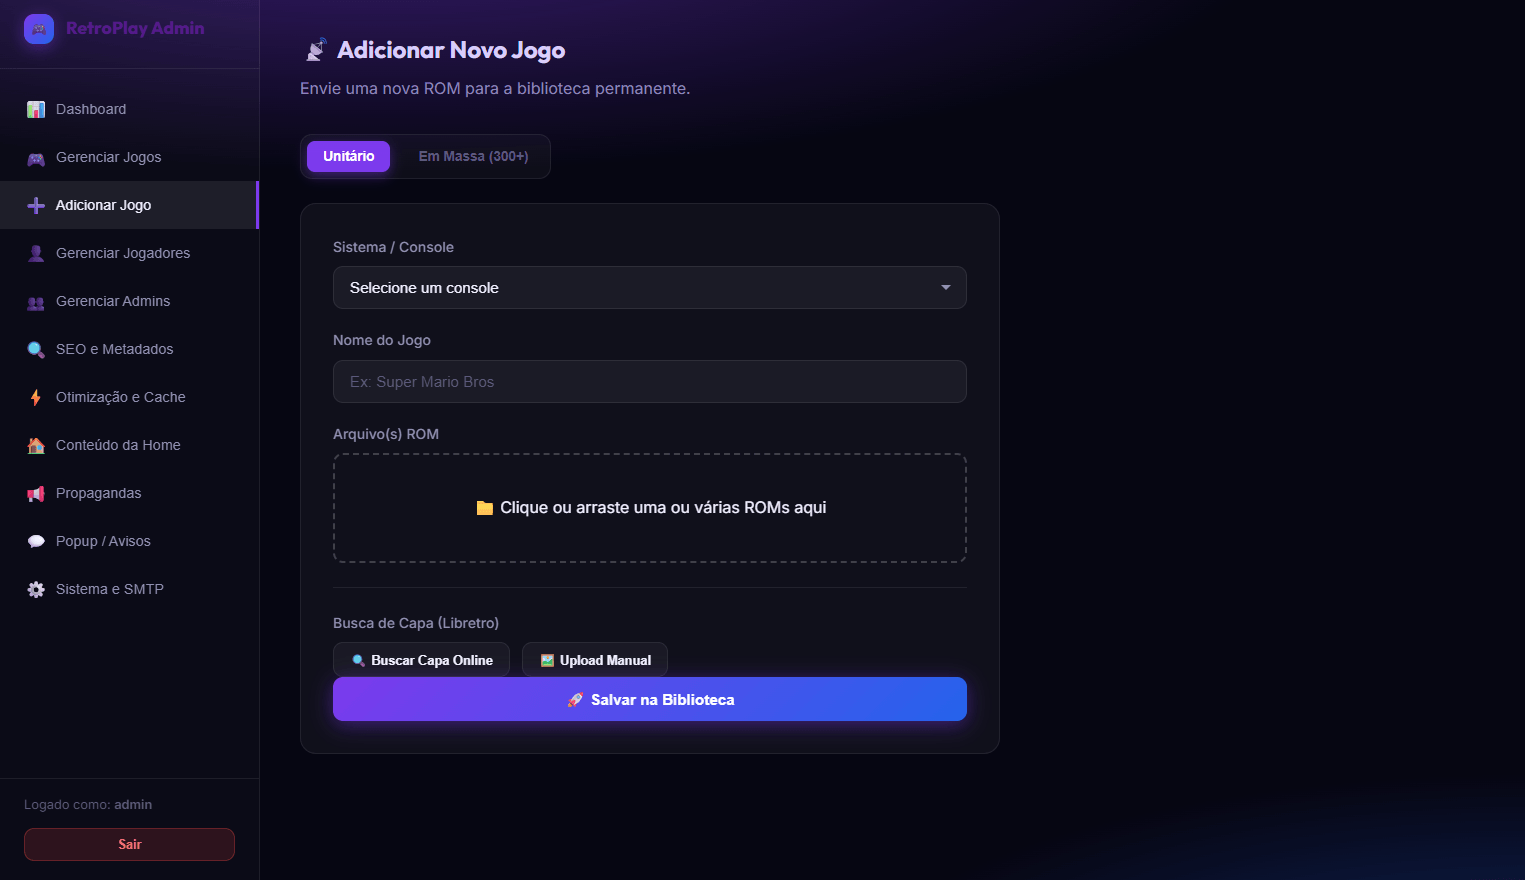Click the dropdown arrow of console selector
The image size is (1525, 880).
point(945,288)
